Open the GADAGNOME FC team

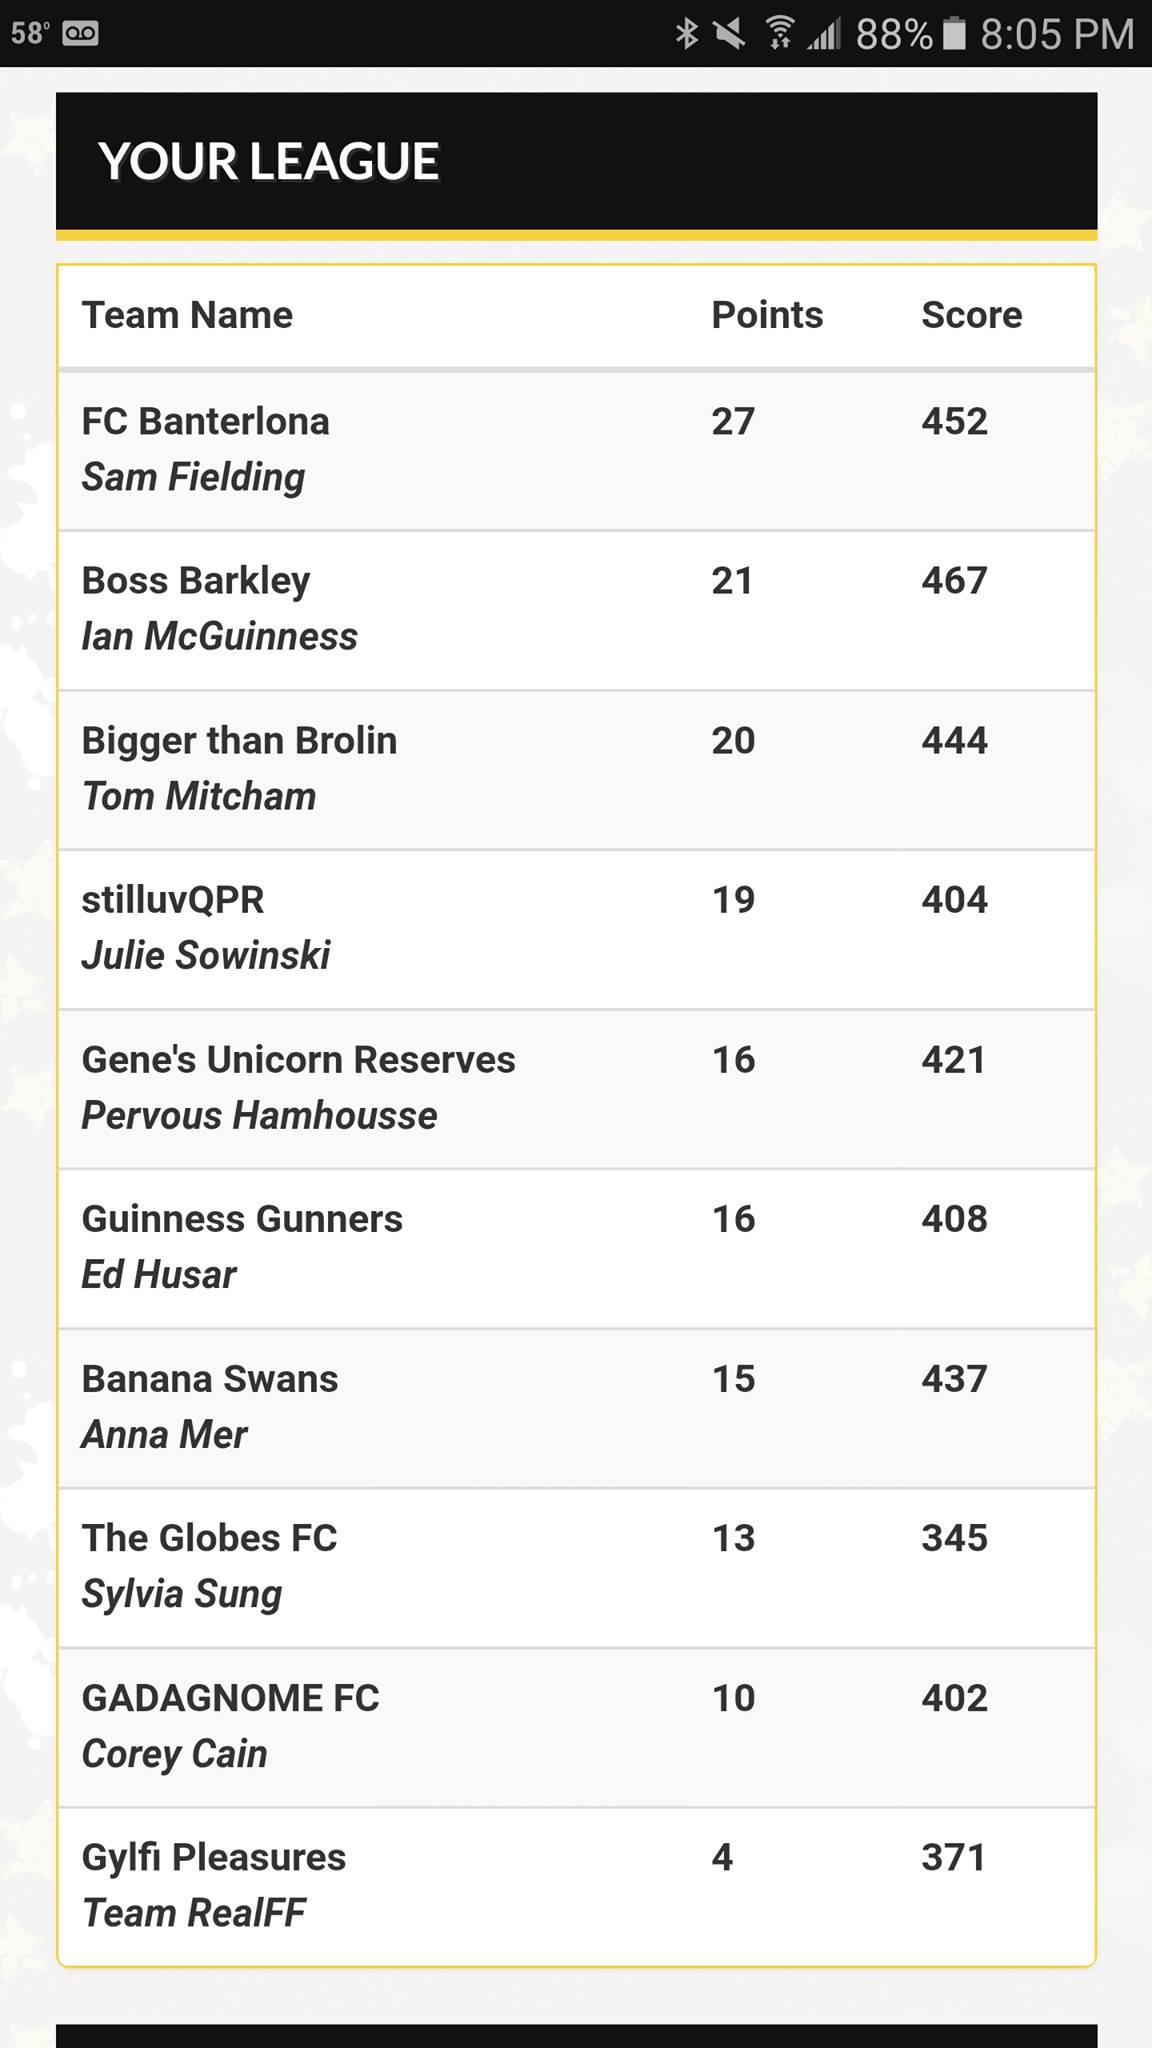tap(576, 1727)
